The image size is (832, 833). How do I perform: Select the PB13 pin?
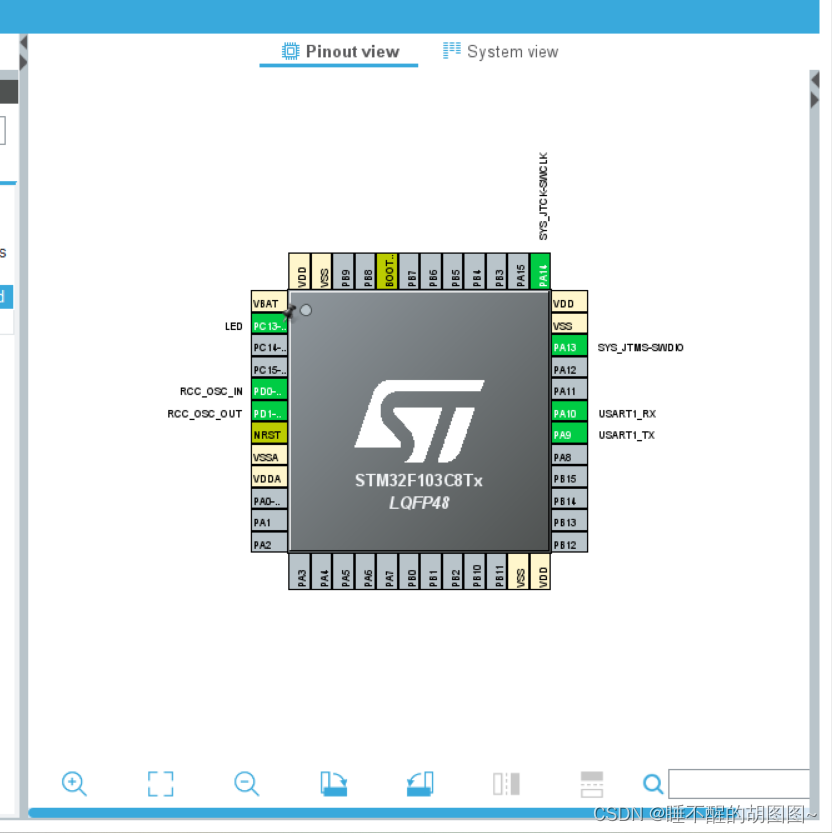click(x=569, y=522)
